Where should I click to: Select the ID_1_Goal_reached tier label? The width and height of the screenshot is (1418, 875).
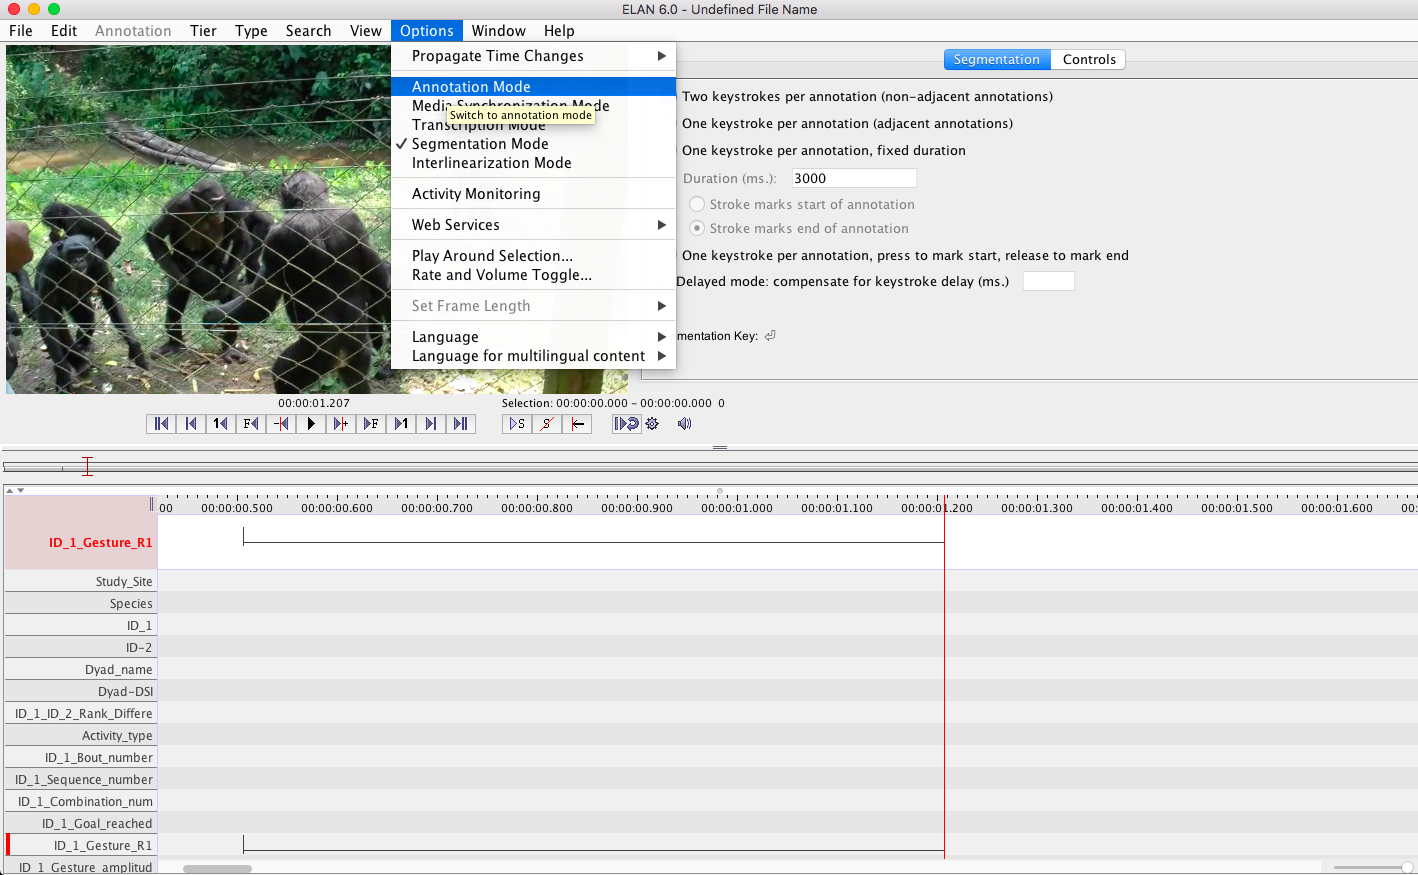97,823
